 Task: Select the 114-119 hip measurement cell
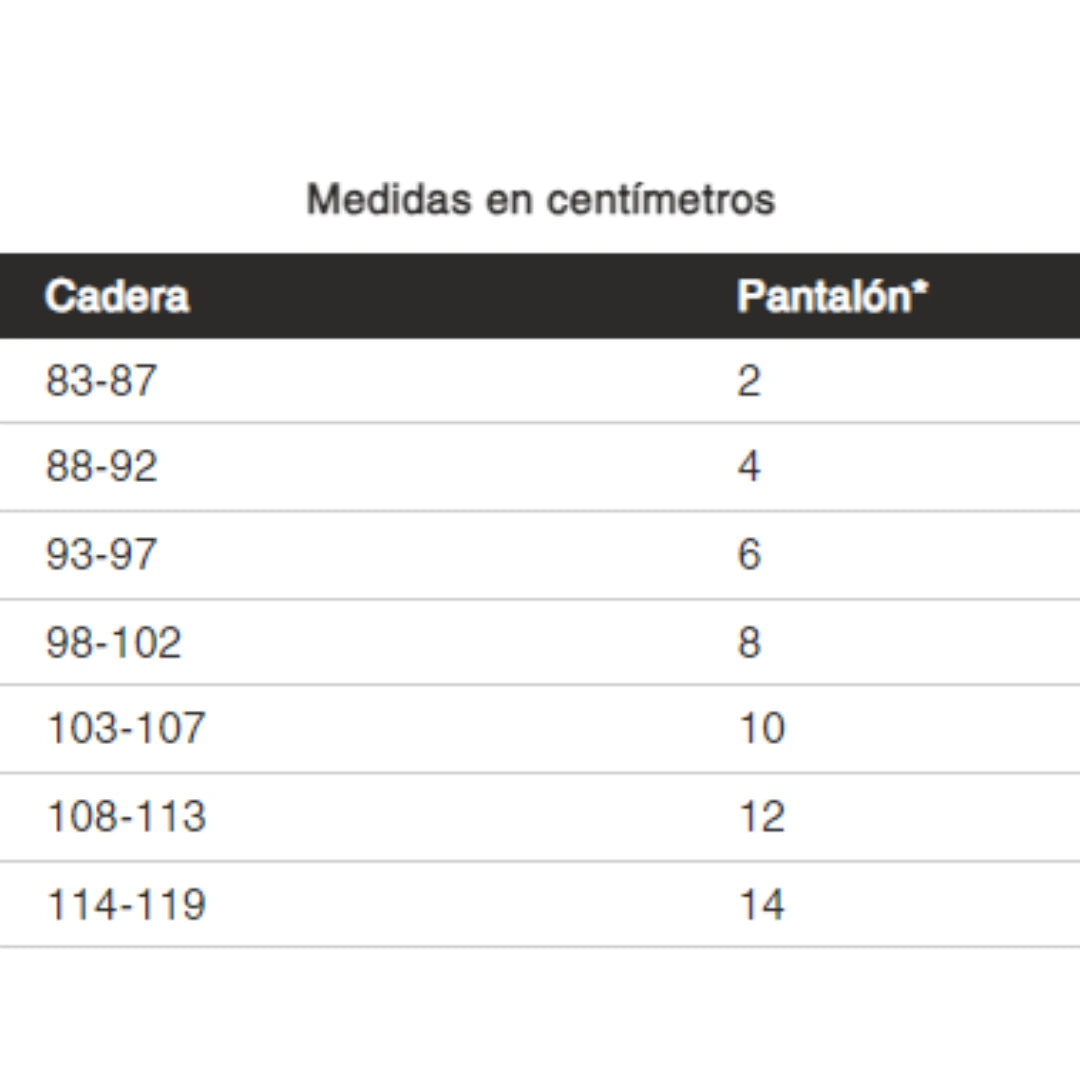coord(126,904)
